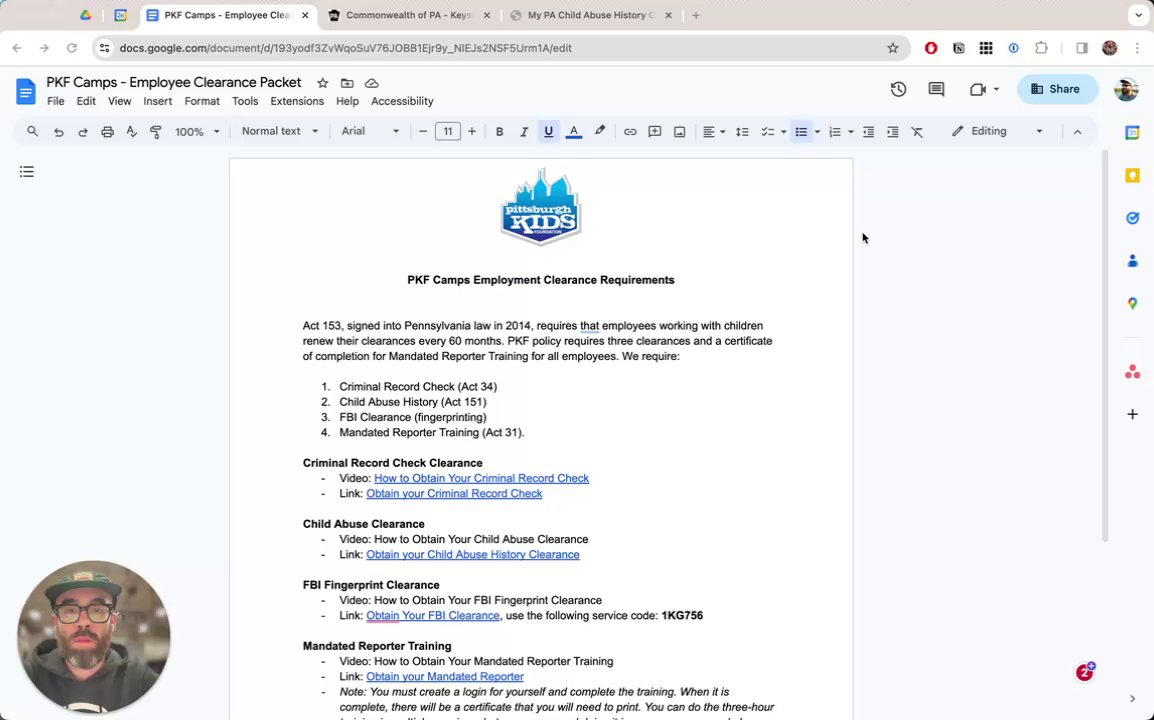Open the Arial font dropdown
Screen dimensions: 1154x720
370,131
